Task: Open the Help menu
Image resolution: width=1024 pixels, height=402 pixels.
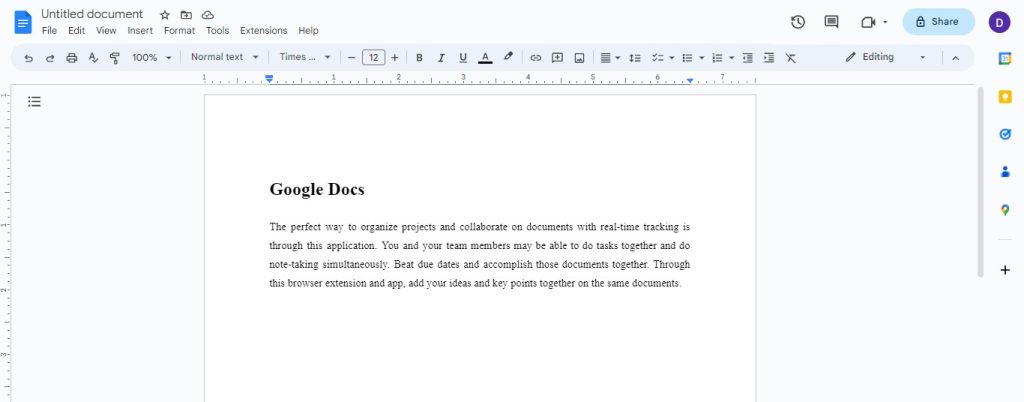Action: (308, 31)
